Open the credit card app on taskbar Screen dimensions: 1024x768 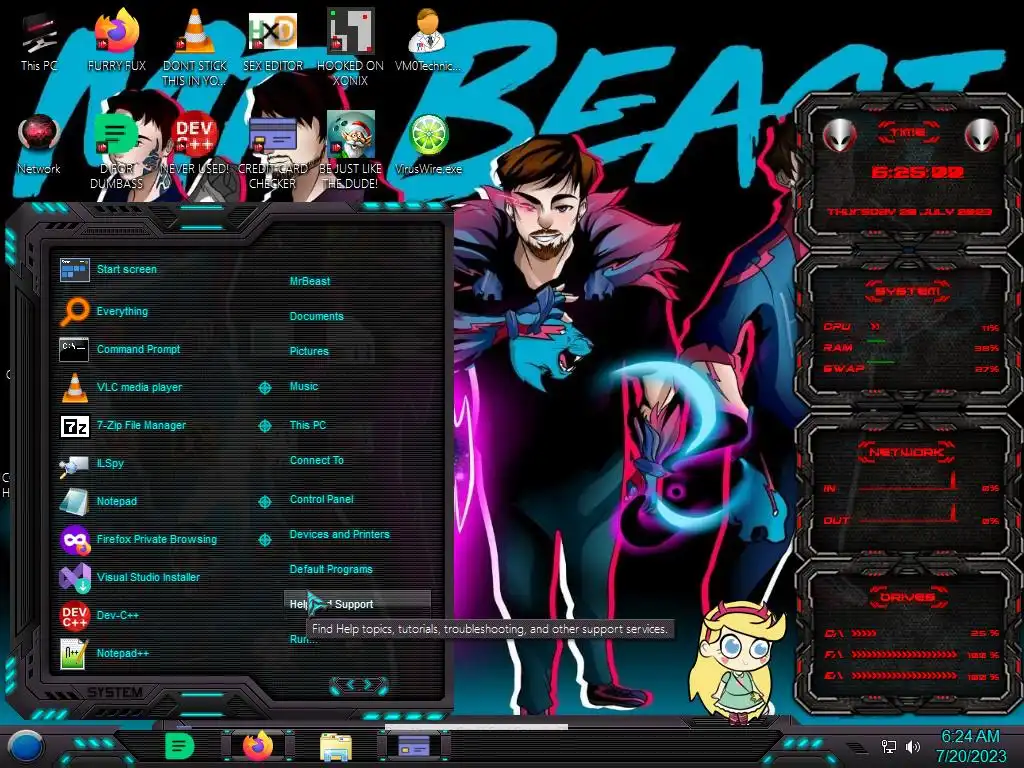[413, 745]
